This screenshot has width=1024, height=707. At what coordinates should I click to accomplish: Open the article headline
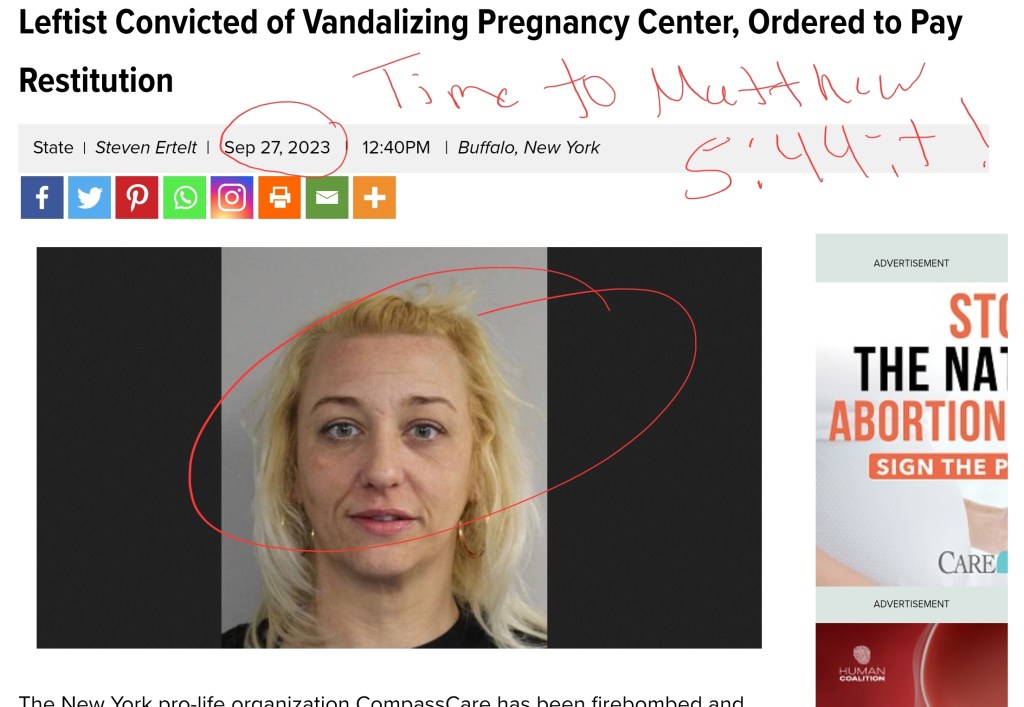point(490,51)
